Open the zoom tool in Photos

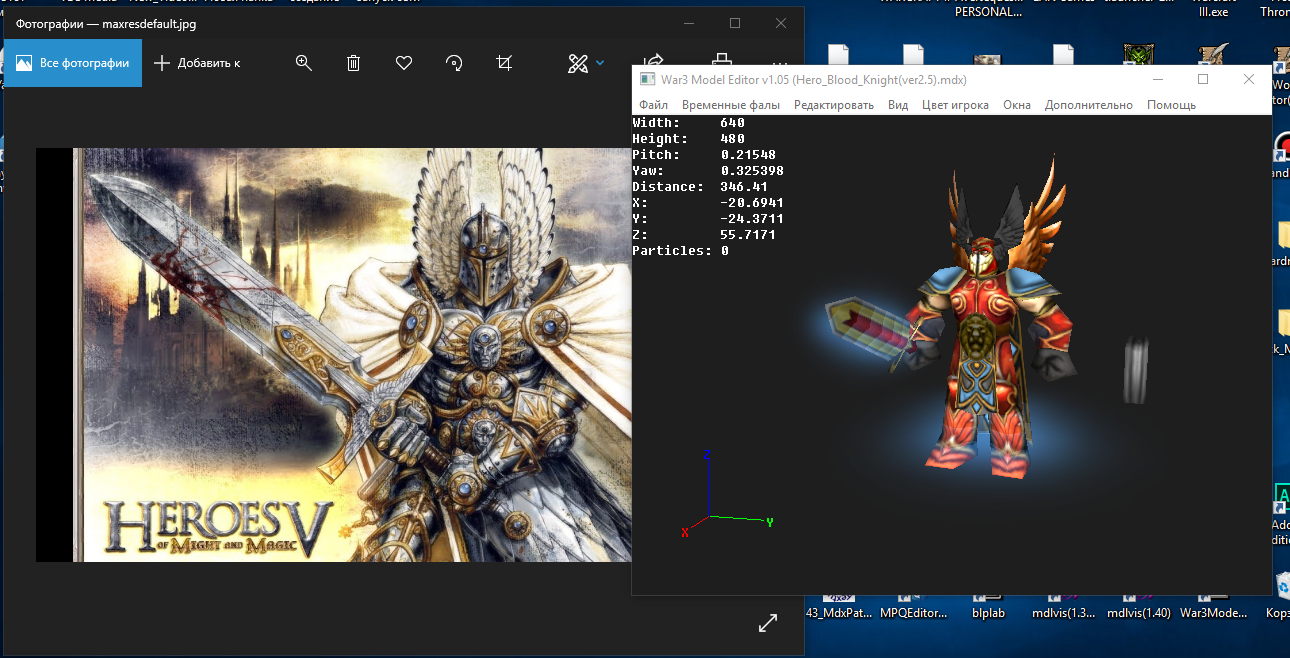pyautogui.click(x=304, y=63)
